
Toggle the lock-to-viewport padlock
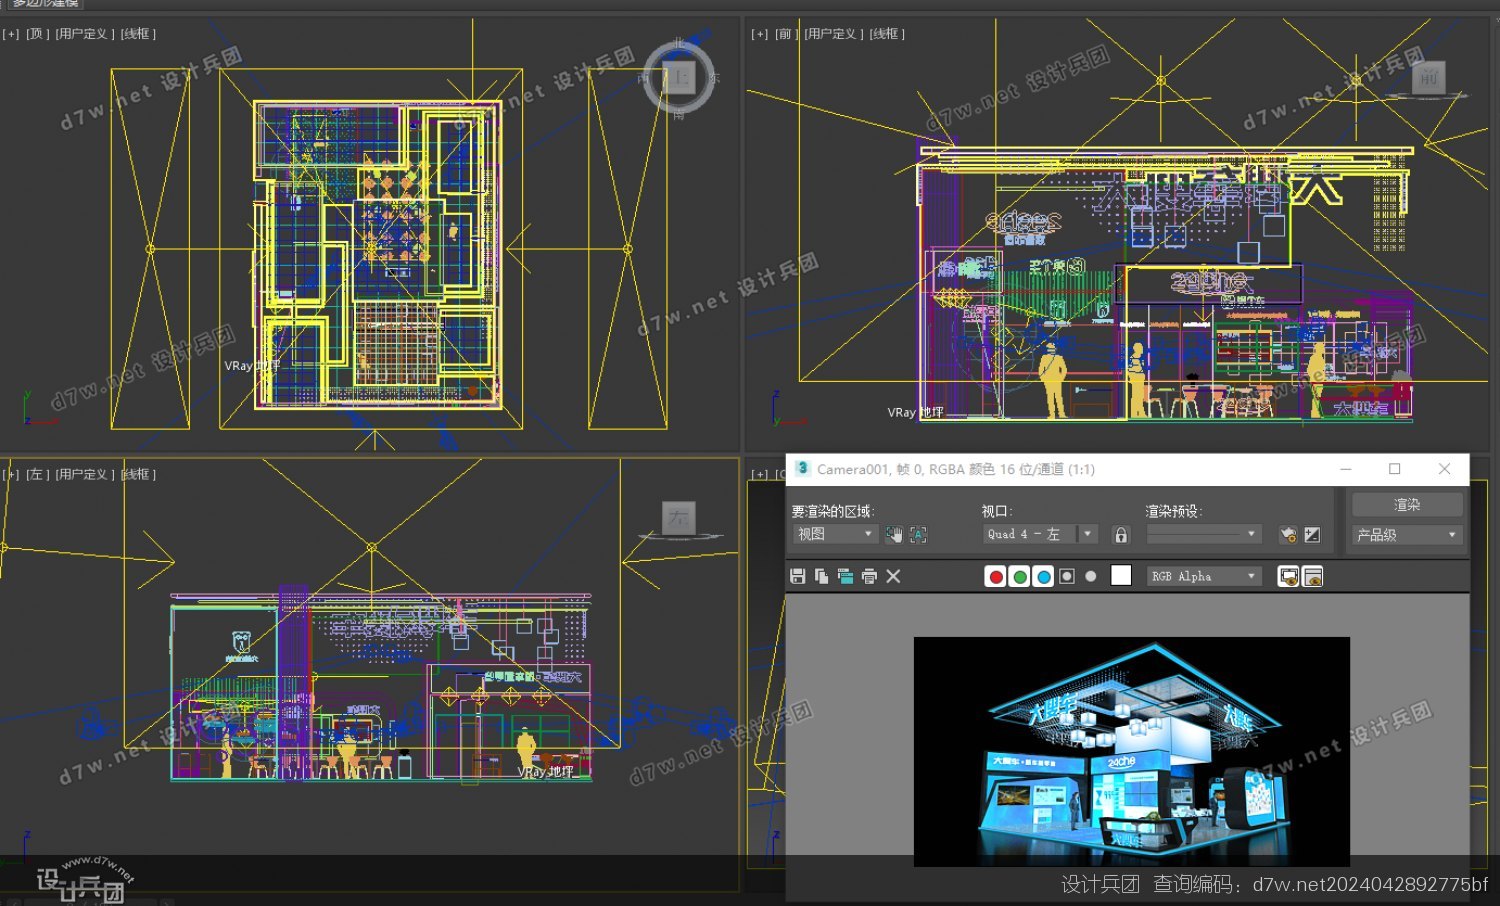1121,535
